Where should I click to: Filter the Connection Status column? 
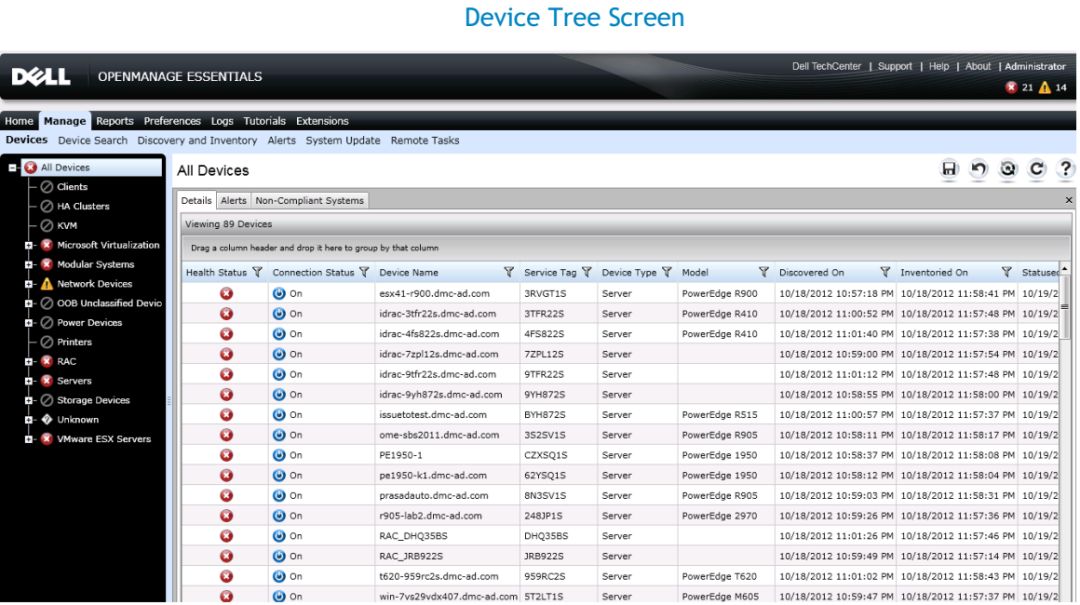click(x=364, y=272)
